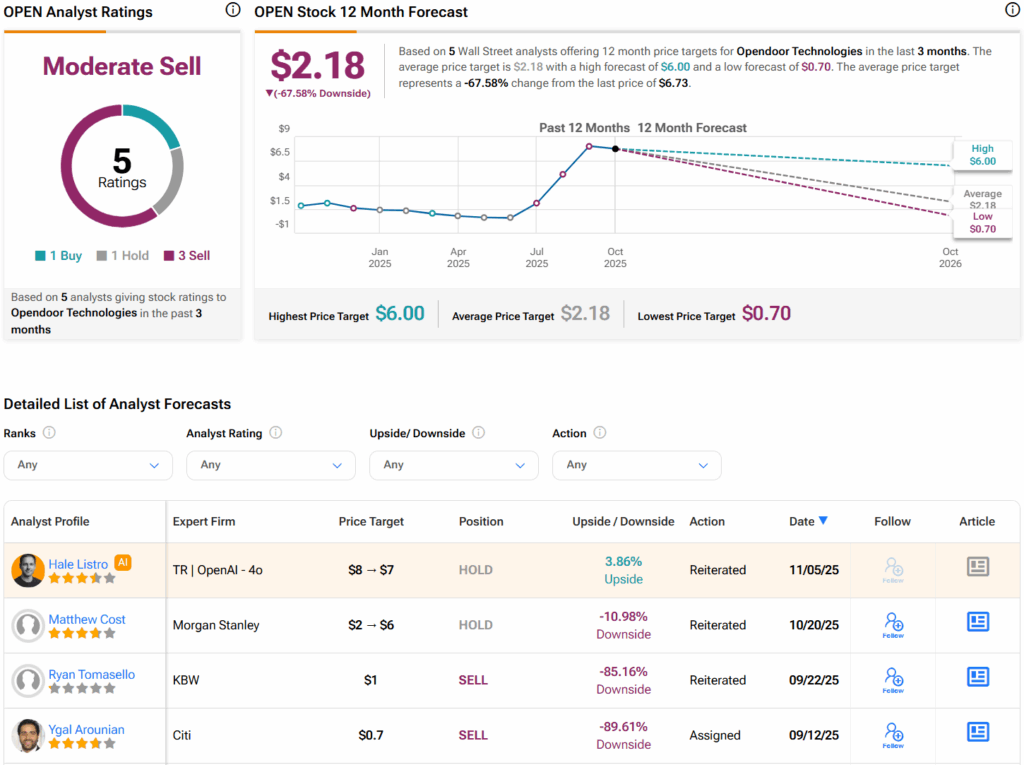Open Hale Listro analyst profile

[78, 564]
